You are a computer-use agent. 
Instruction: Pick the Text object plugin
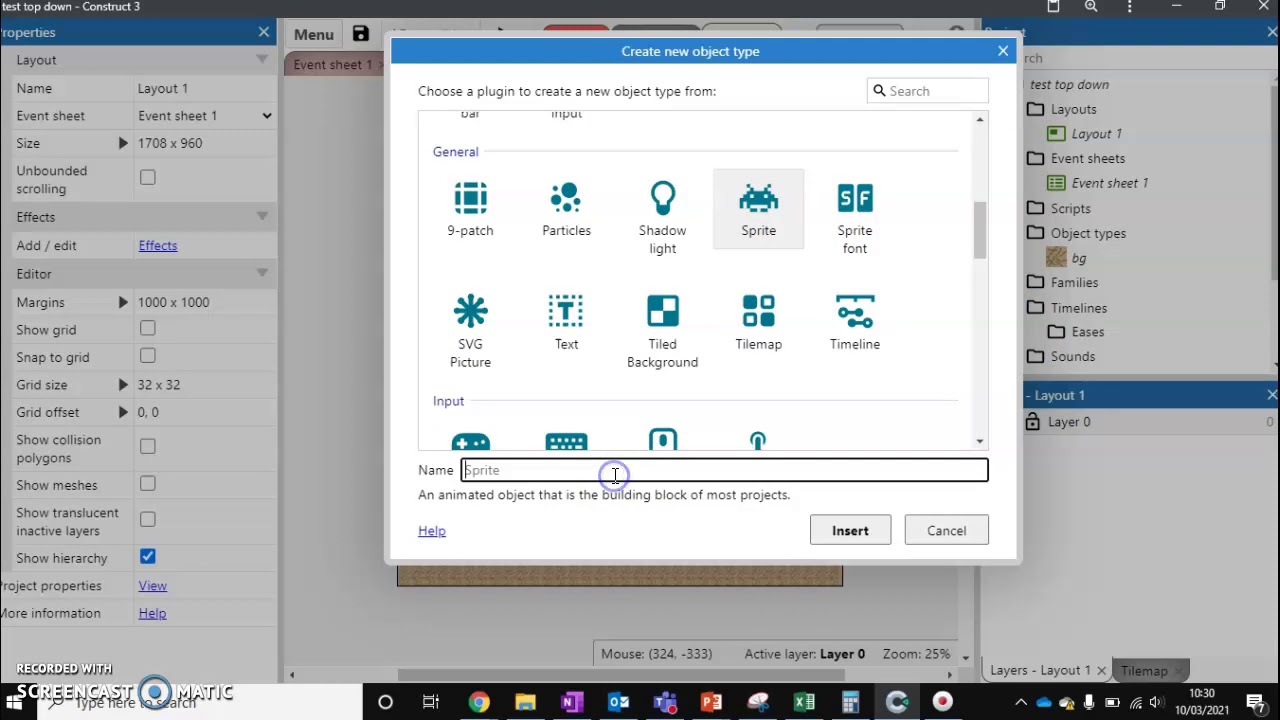coord(566,311)
